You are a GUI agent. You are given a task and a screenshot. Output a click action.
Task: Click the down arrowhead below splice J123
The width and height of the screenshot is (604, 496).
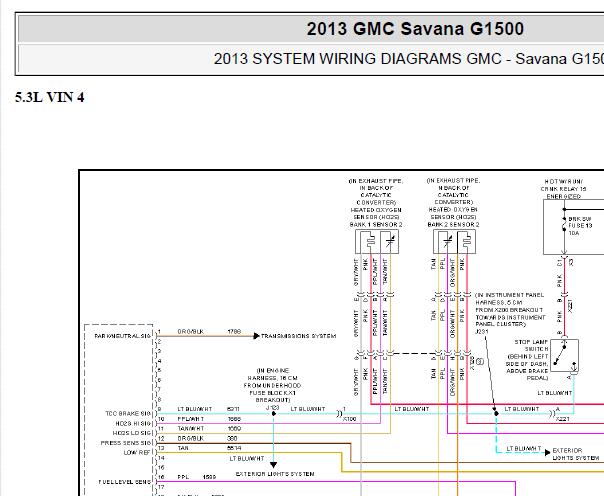[x=273, y=465]
